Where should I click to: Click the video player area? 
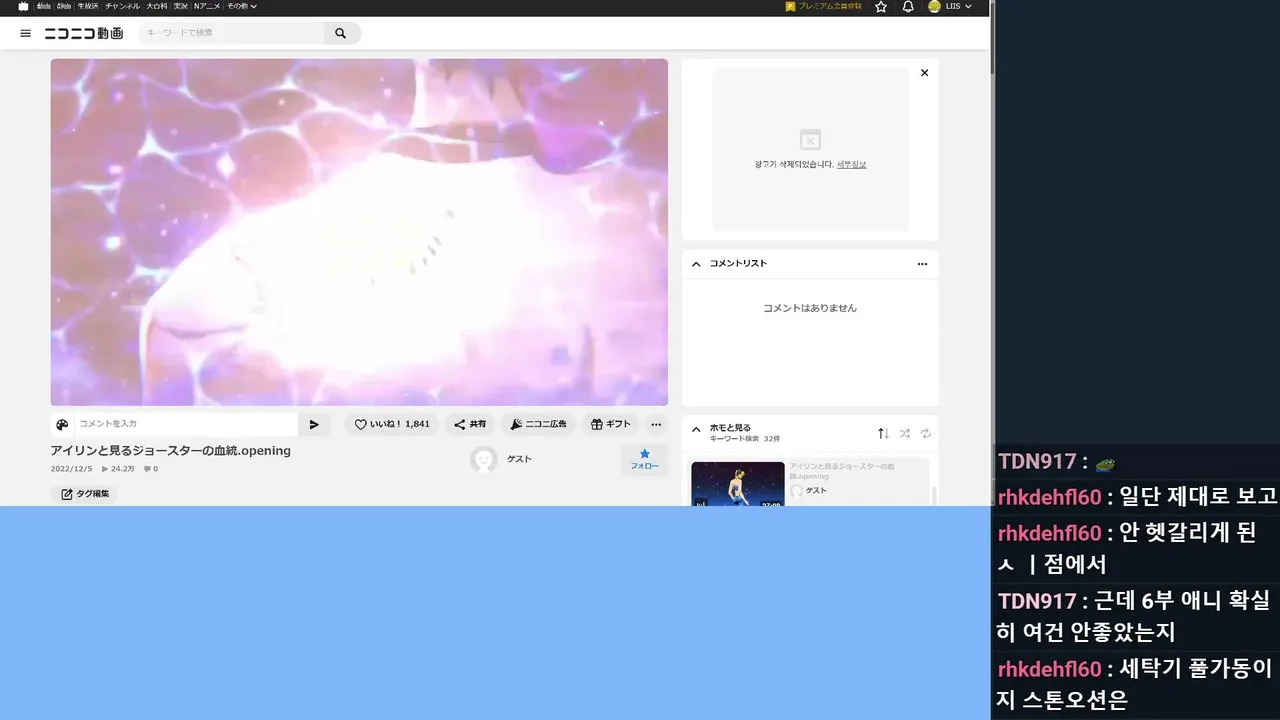[359, 232]
